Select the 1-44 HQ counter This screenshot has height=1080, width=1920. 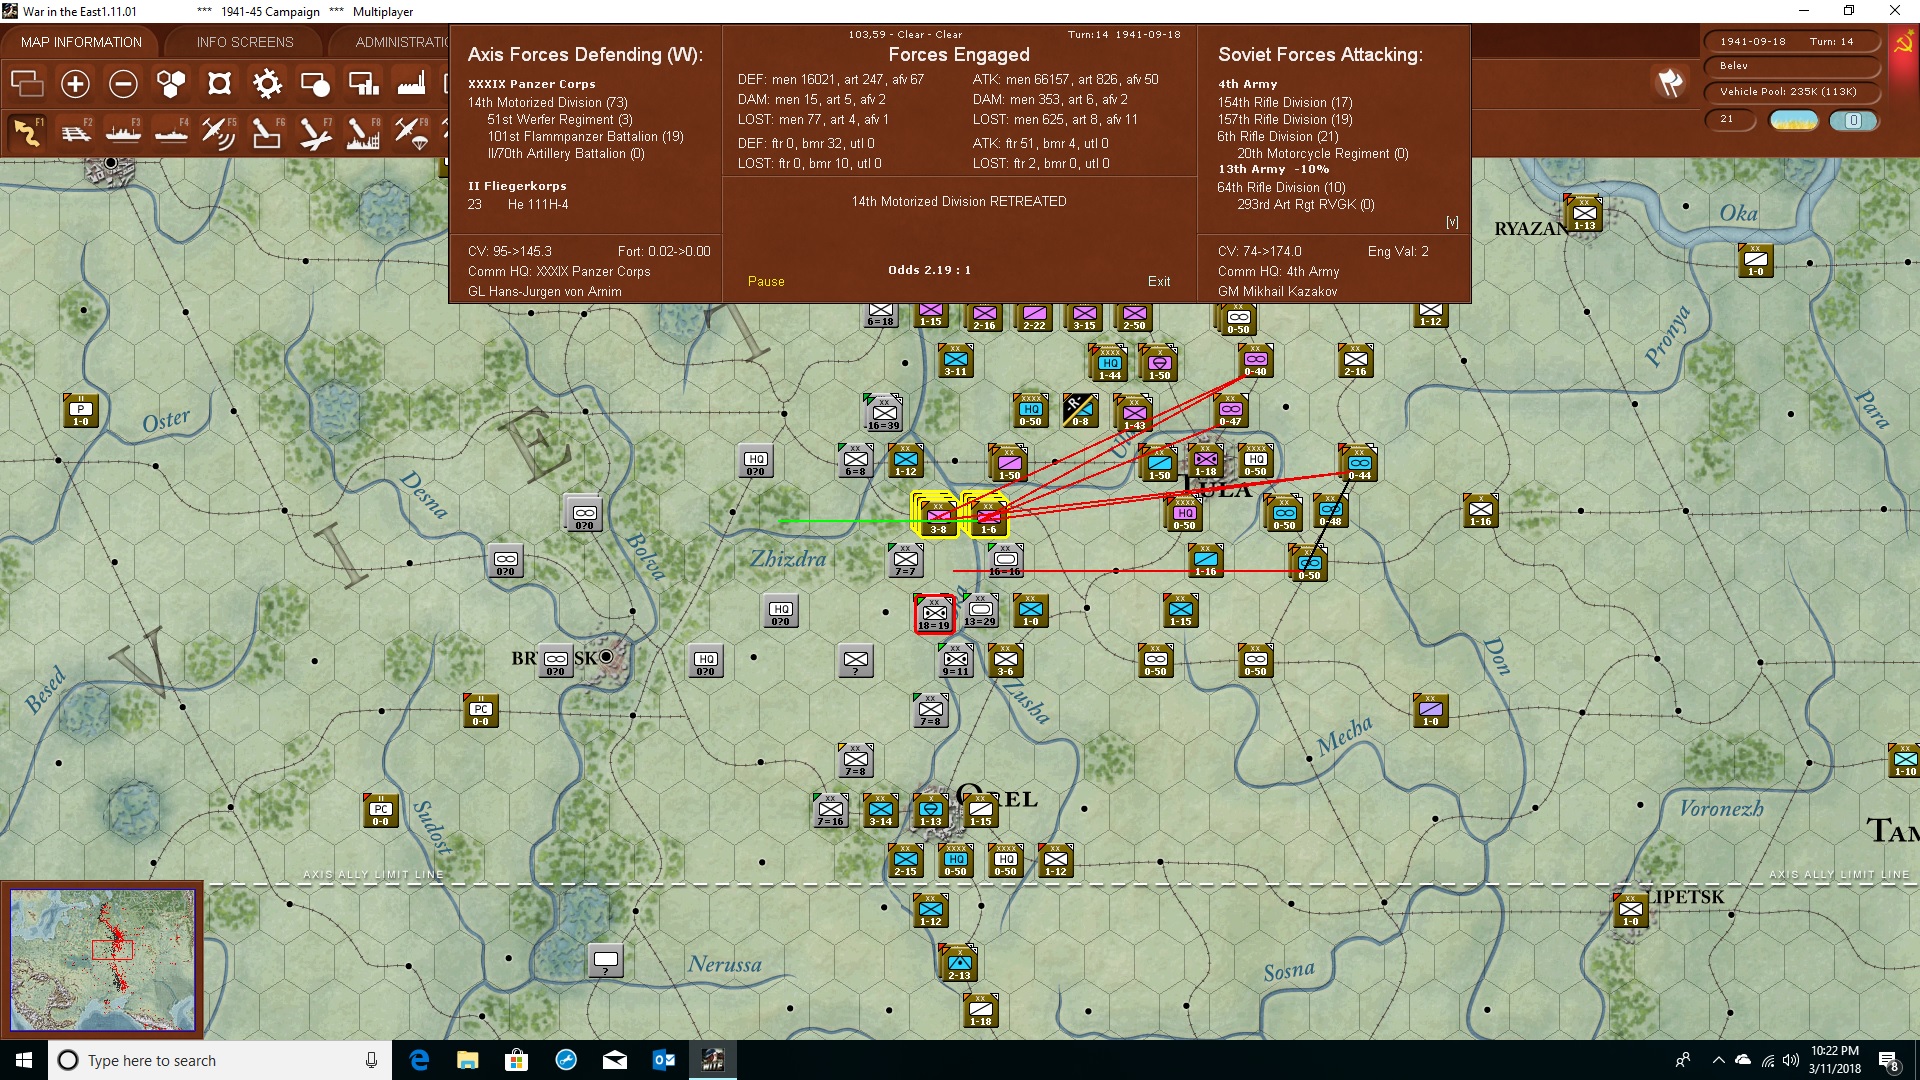(x=1110, y=363)
